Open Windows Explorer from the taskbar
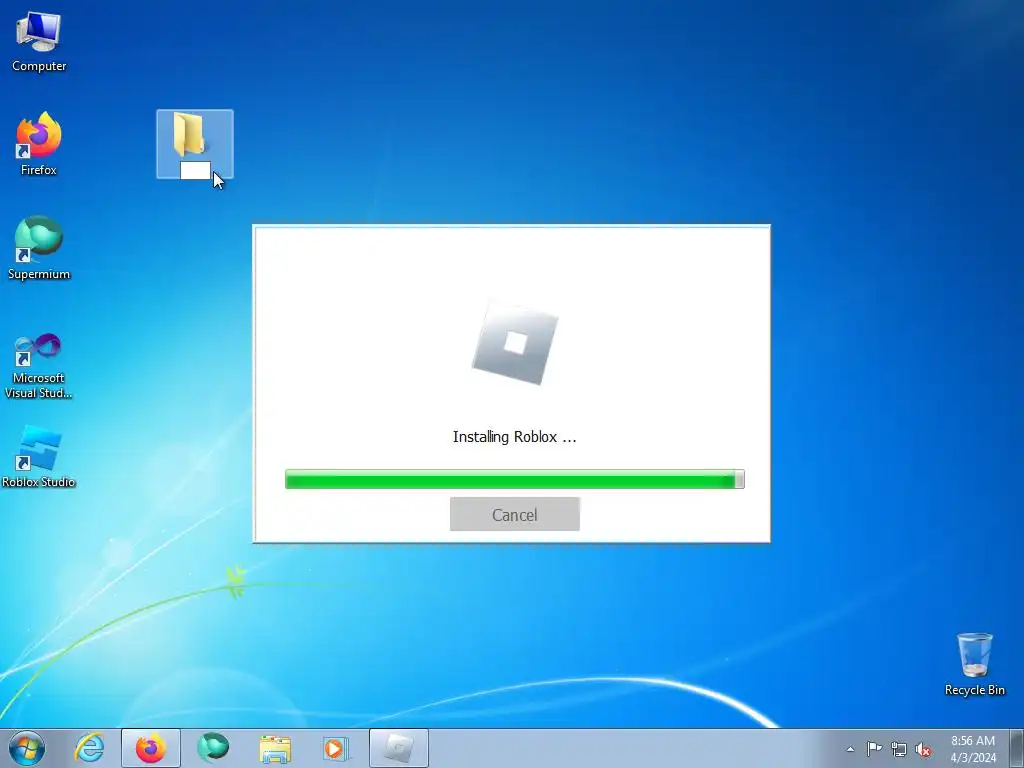1024x768 pixels. [275, 748]
